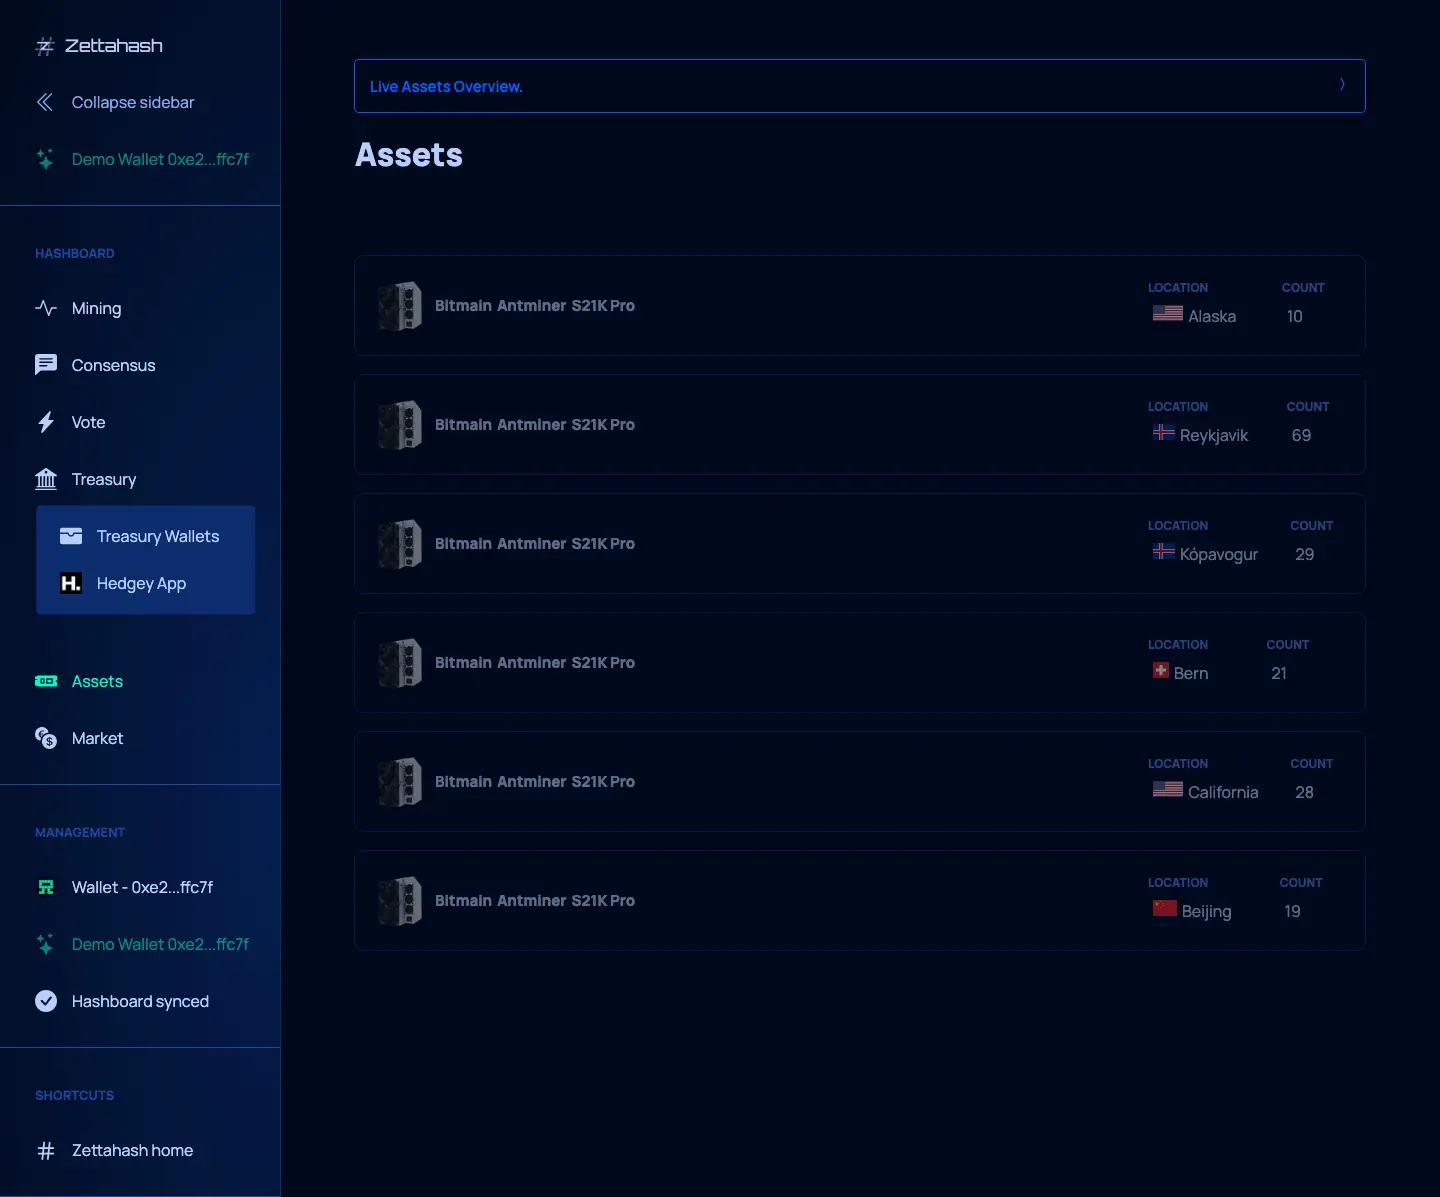Viewport: 1440px width, 1197px height.
Task: Open Treasury Wallets submenu item
Action: pyautogui.click(x=158, y=536)
